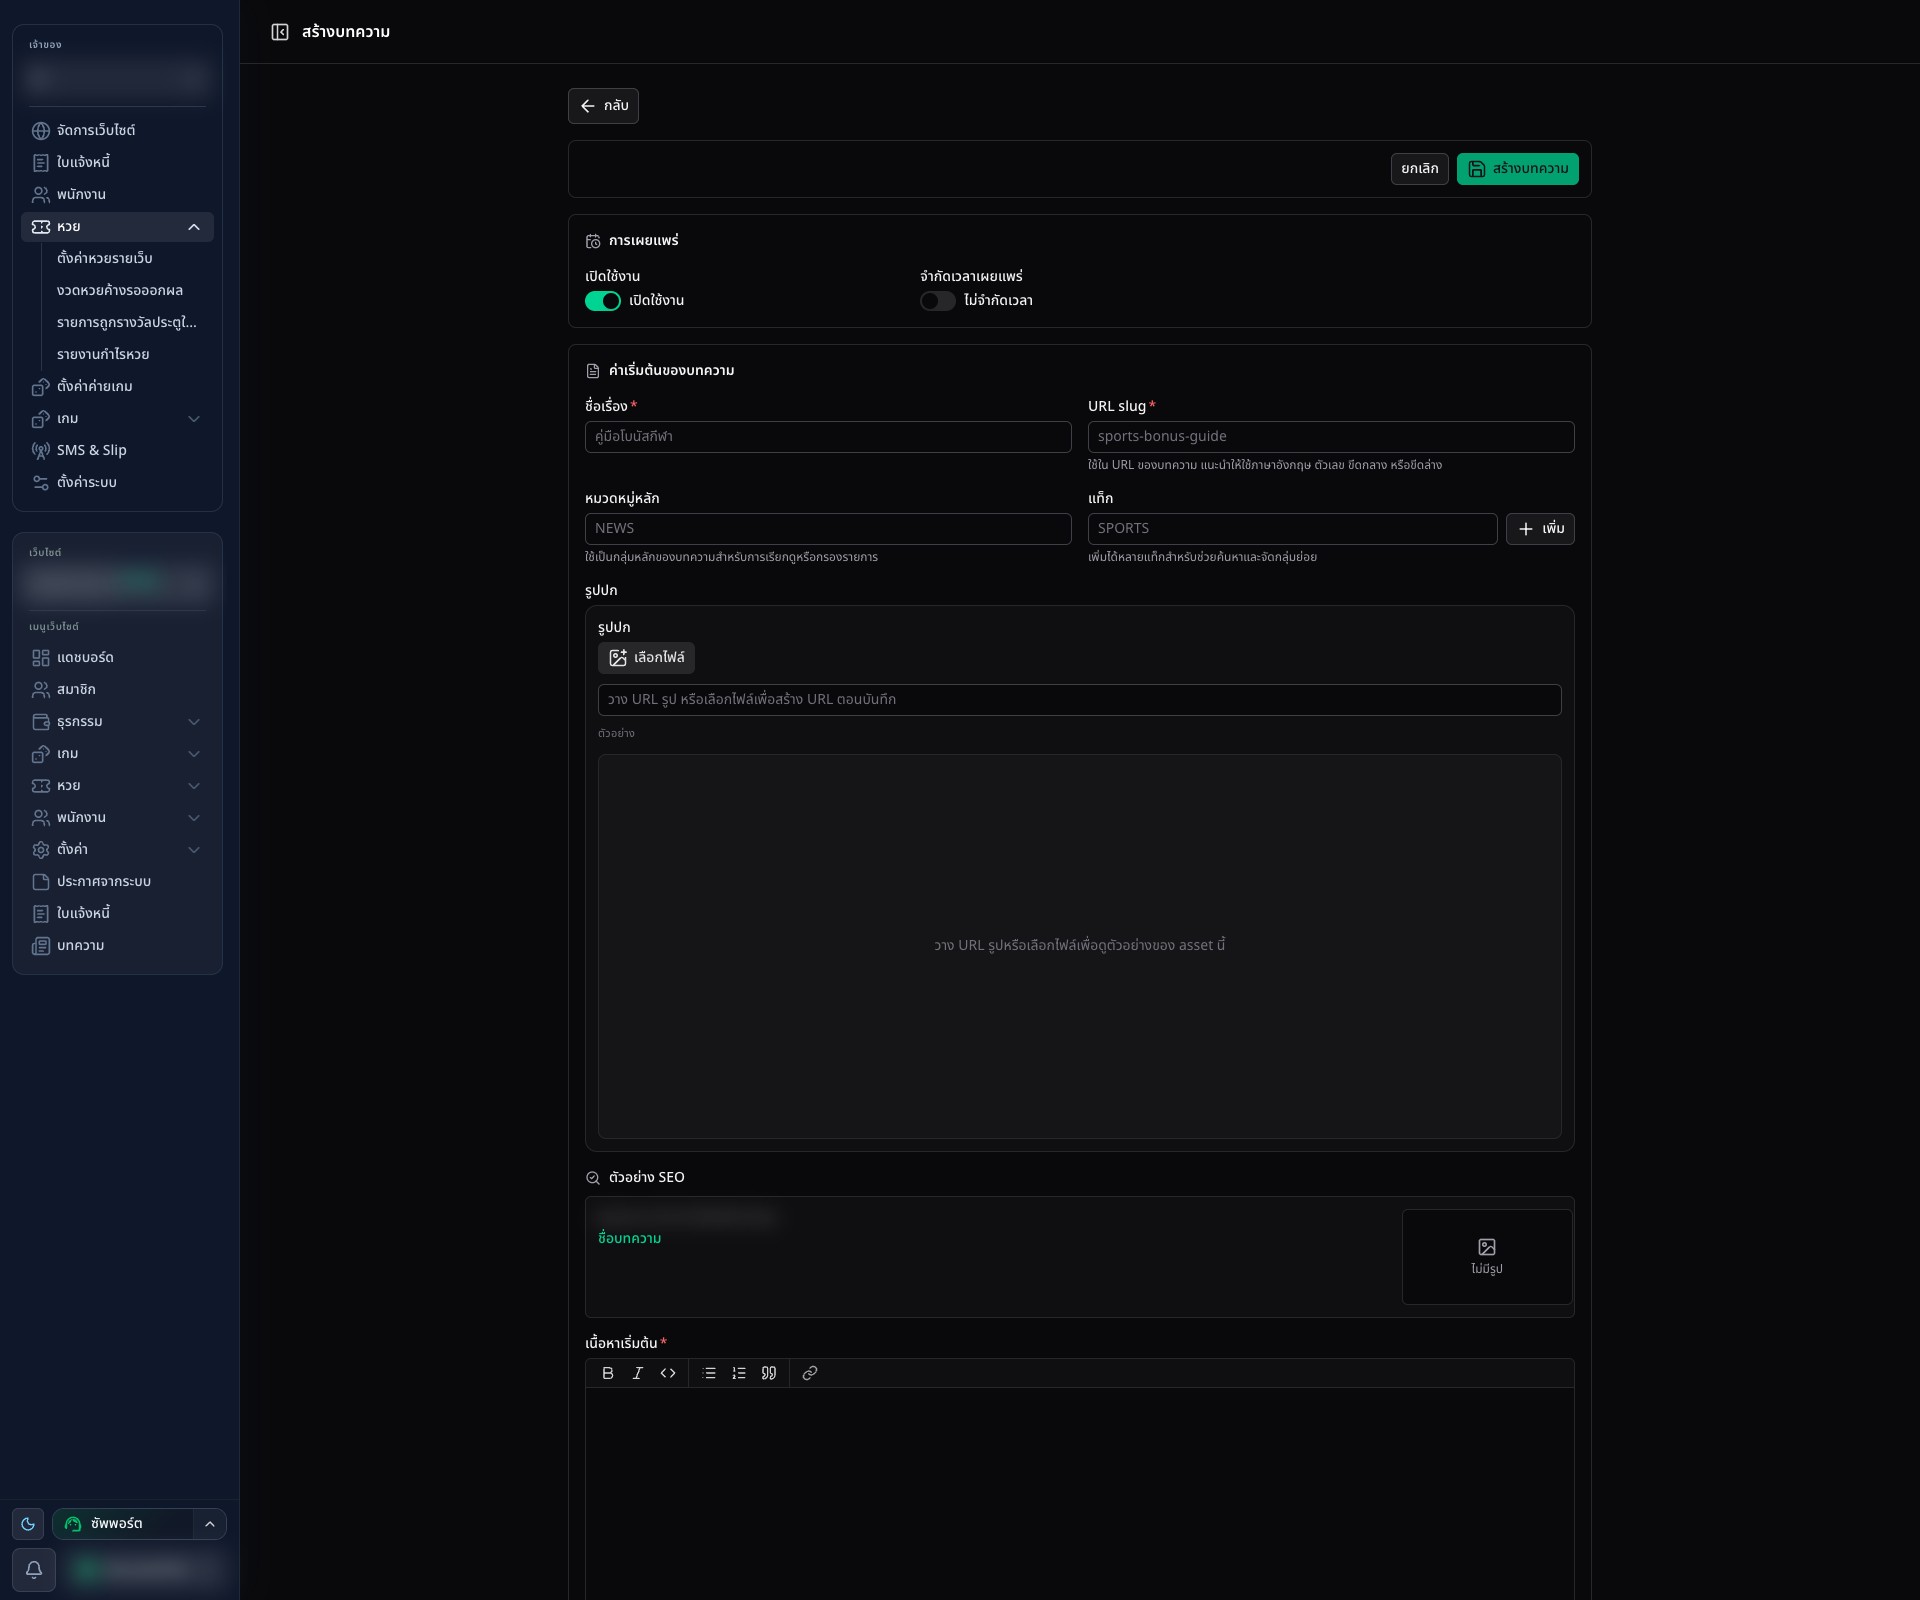Open ใบแจ้งหนี้ in owner section

pos(117,163)
